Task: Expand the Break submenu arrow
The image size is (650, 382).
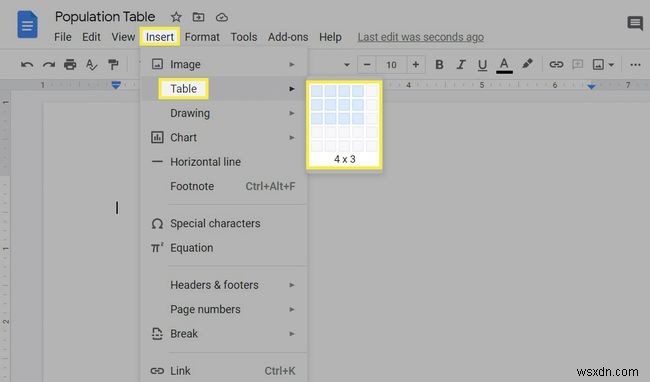Action: click(292, 334)
